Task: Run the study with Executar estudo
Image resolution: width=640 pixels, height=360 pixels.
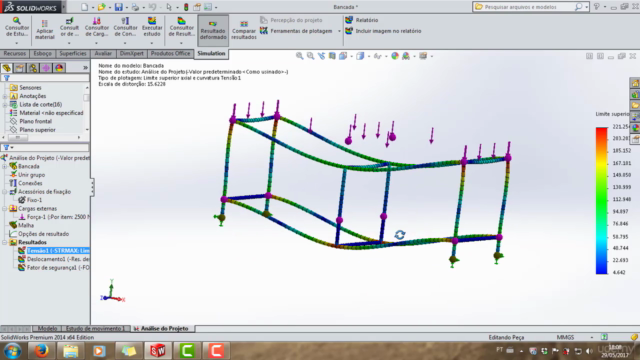Action: click(152, 27)
